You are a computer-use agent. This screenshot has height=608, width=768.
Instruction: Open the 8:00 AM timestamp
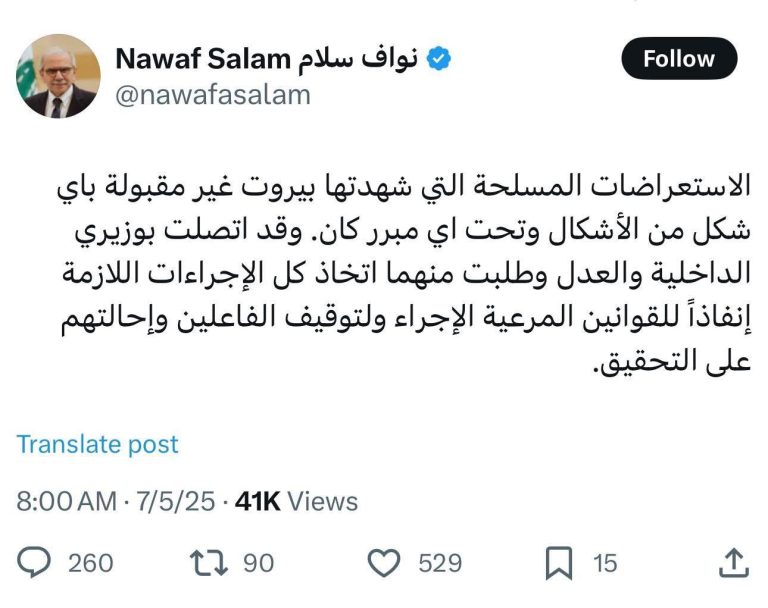(x=67, y=502)
